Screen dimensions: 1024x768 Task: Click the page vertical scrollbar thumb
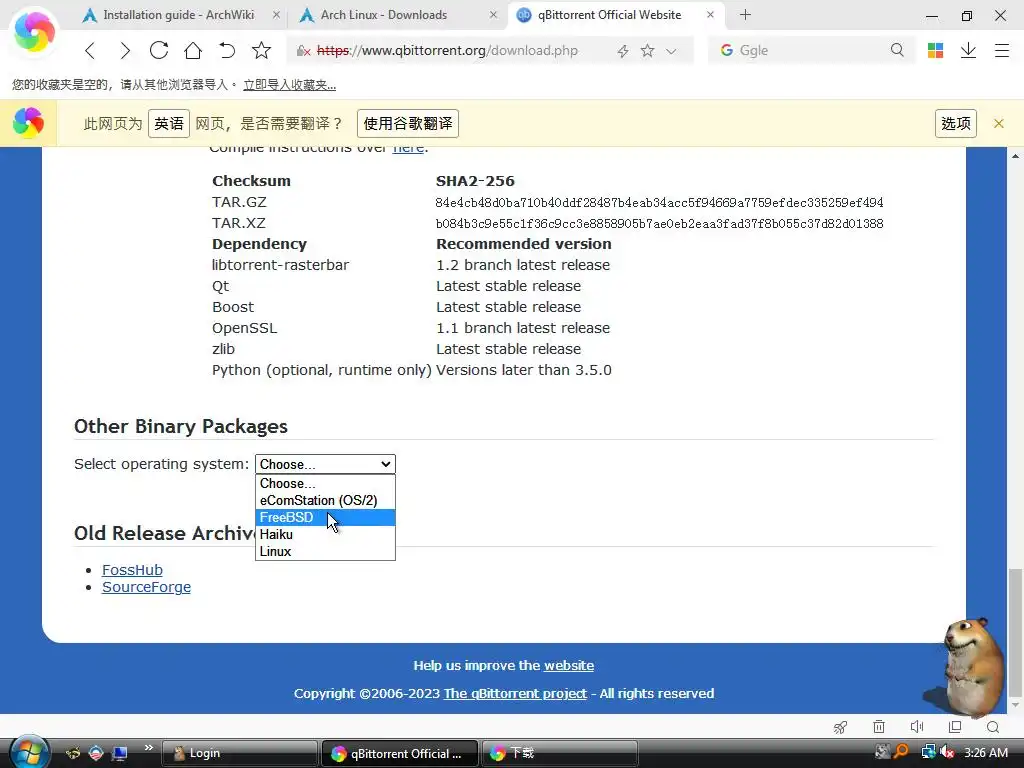tap(1015, 633)
